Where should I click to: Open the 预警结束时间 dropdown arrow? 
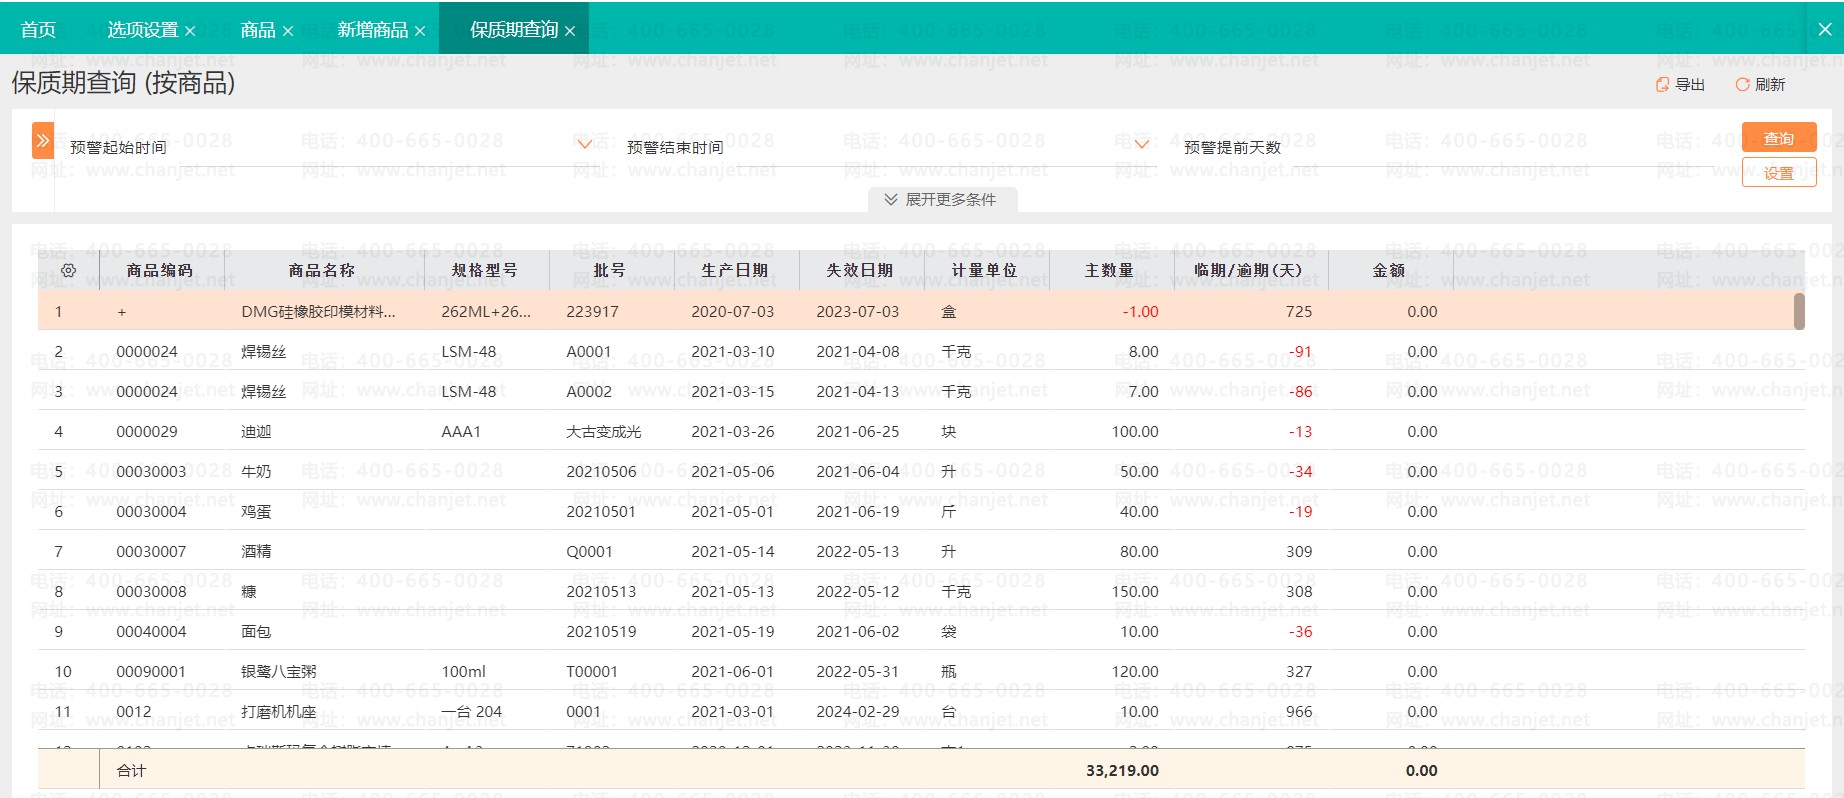[1141, 144]
